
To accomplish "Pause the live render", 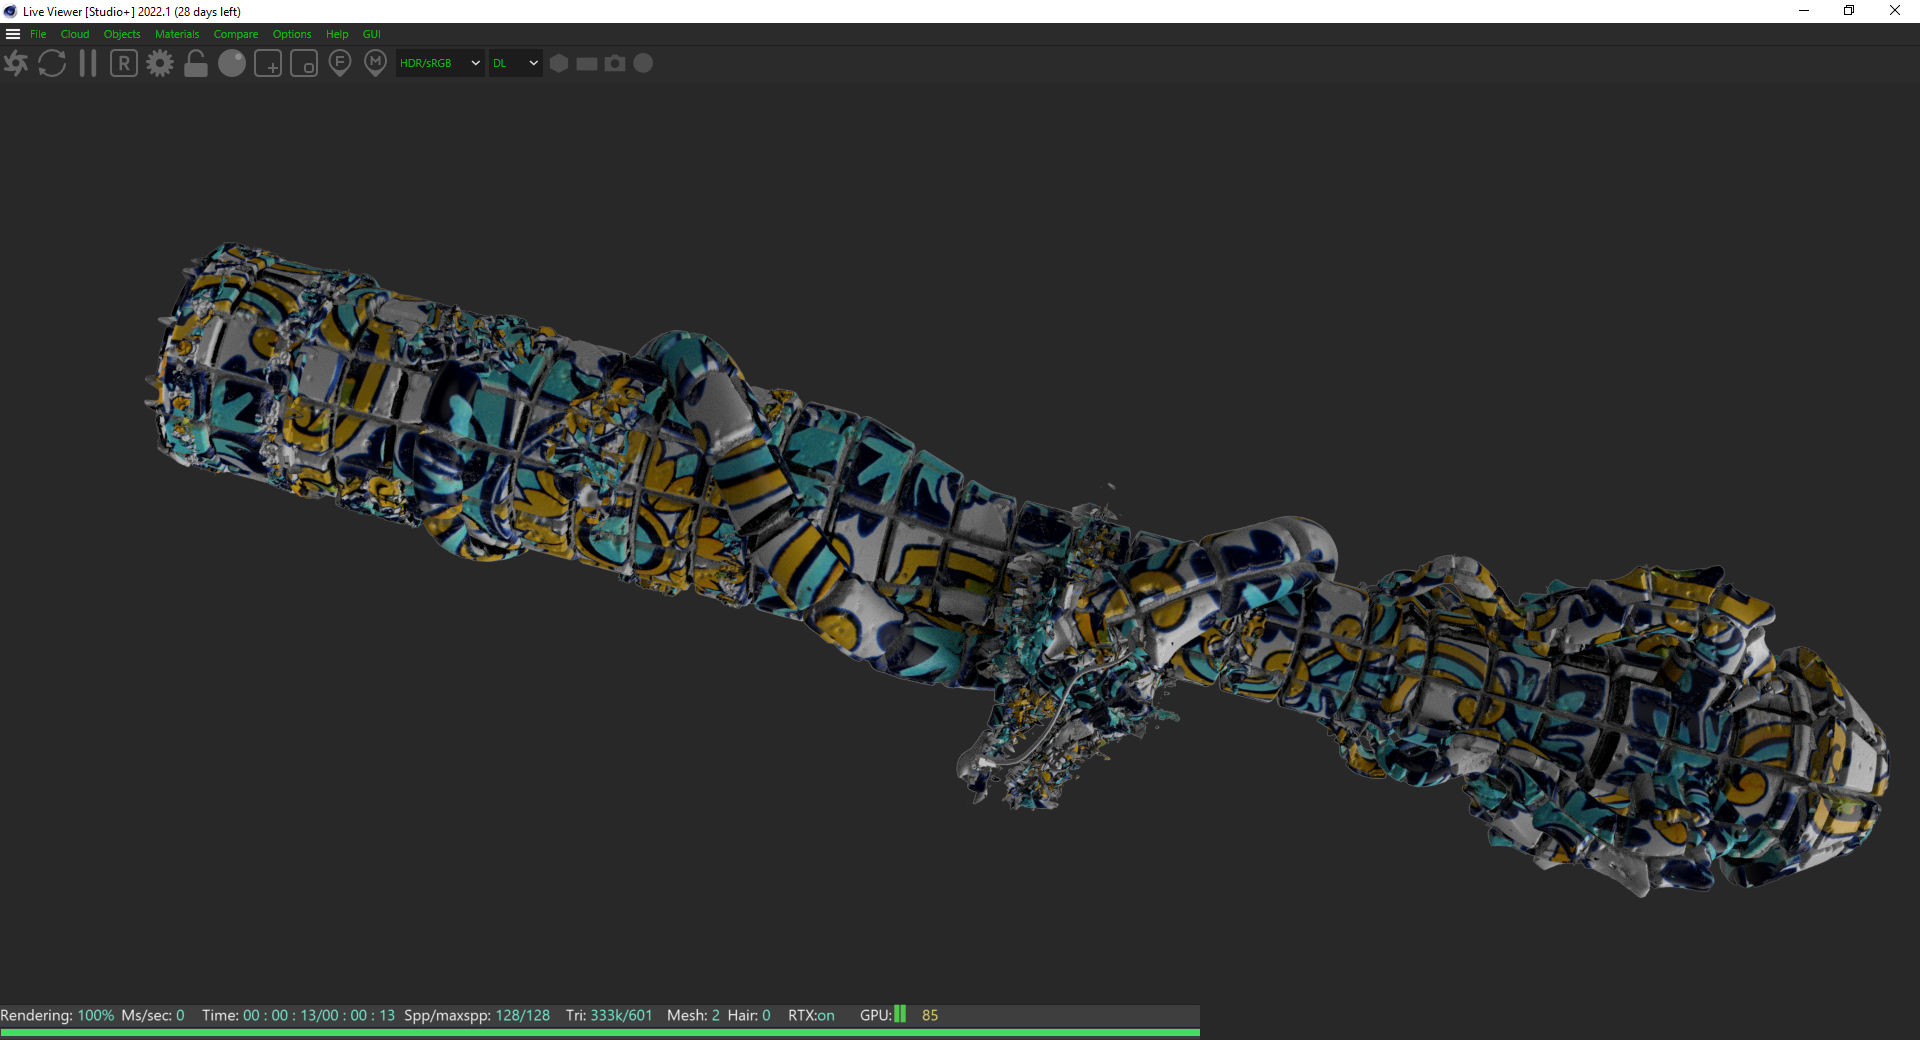I will click(x=88, y=64).
